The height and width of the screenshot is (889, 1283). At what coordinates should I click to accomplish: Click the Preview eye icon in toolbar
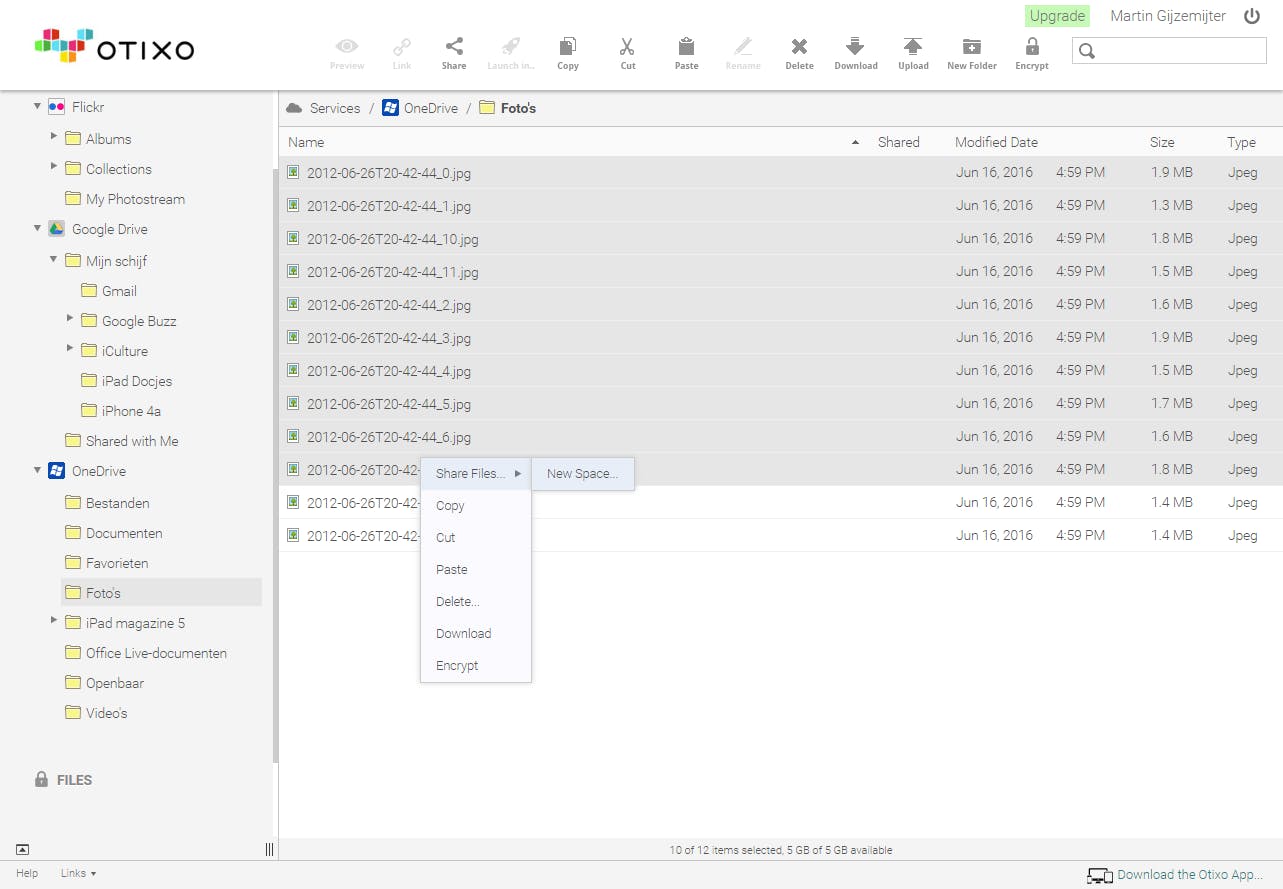[x=347, y=46]
